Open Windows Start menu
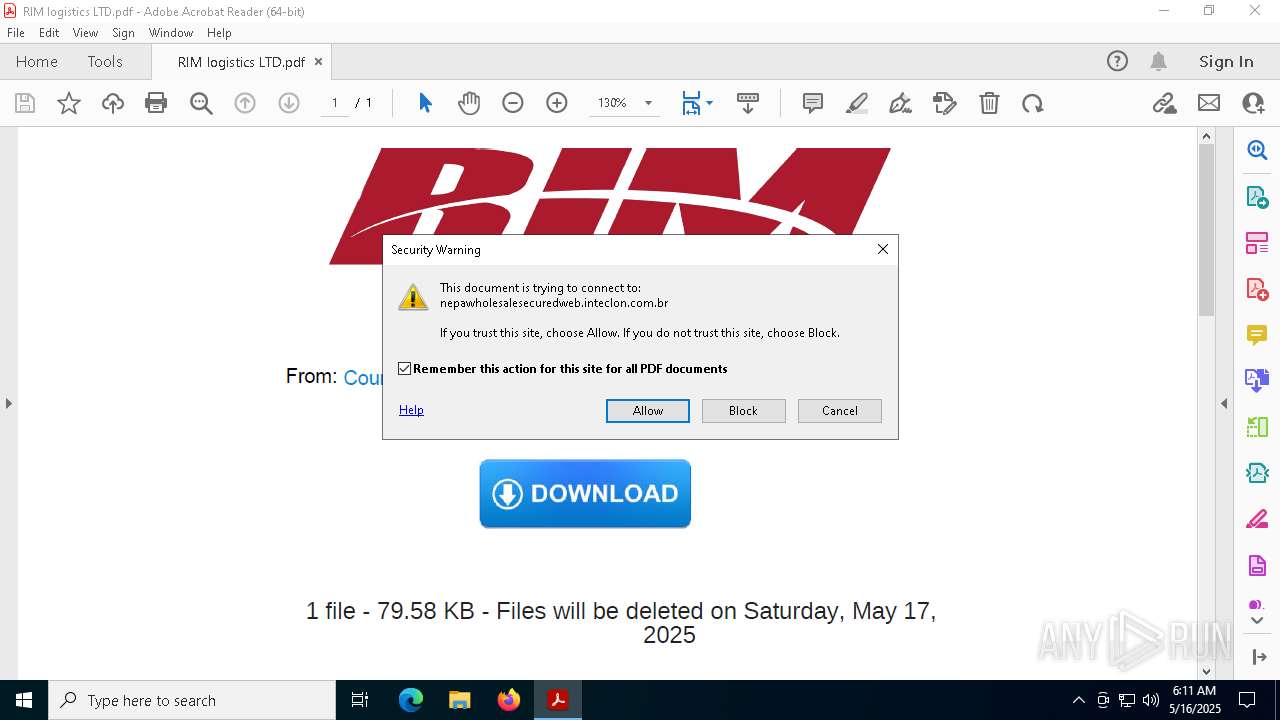 coord(24,700)
